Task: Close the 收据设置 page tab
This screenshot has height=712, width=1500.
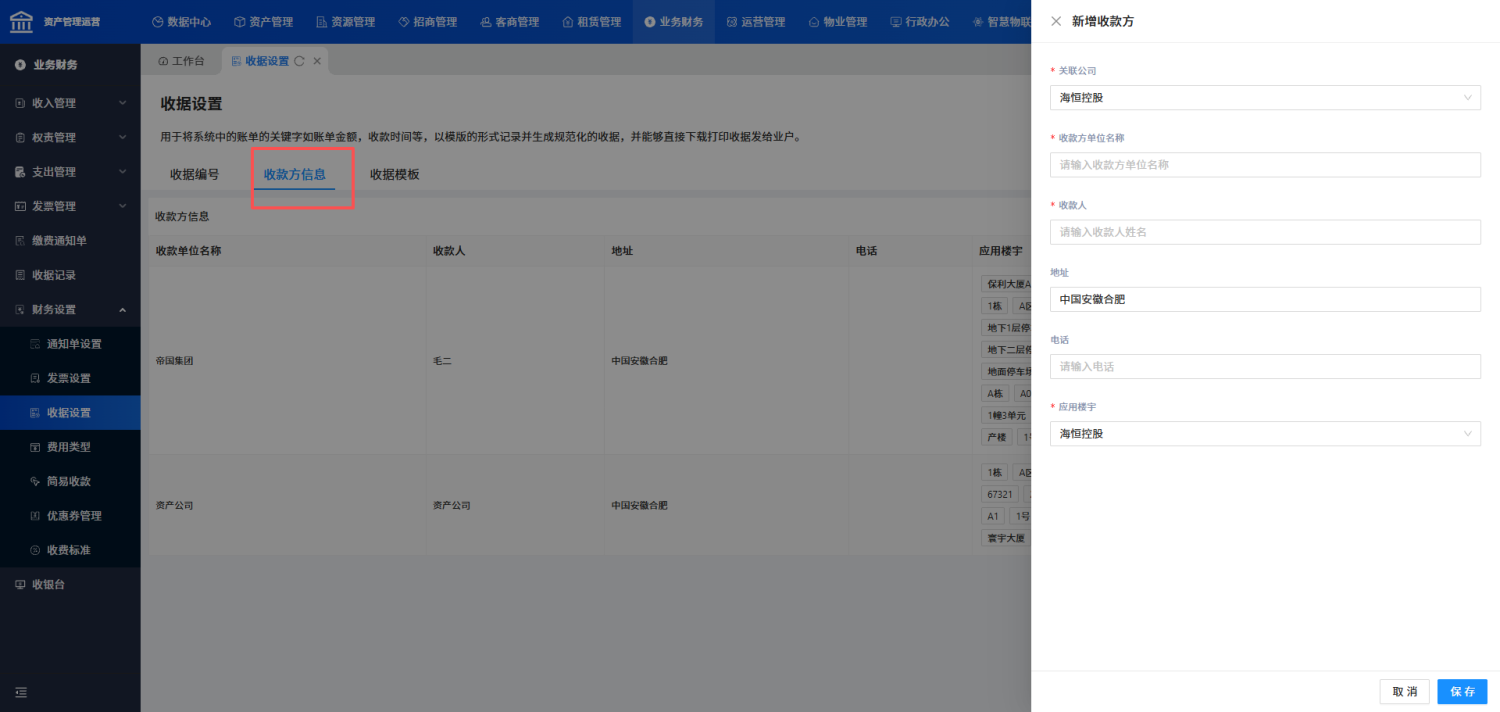Action: 317,61
